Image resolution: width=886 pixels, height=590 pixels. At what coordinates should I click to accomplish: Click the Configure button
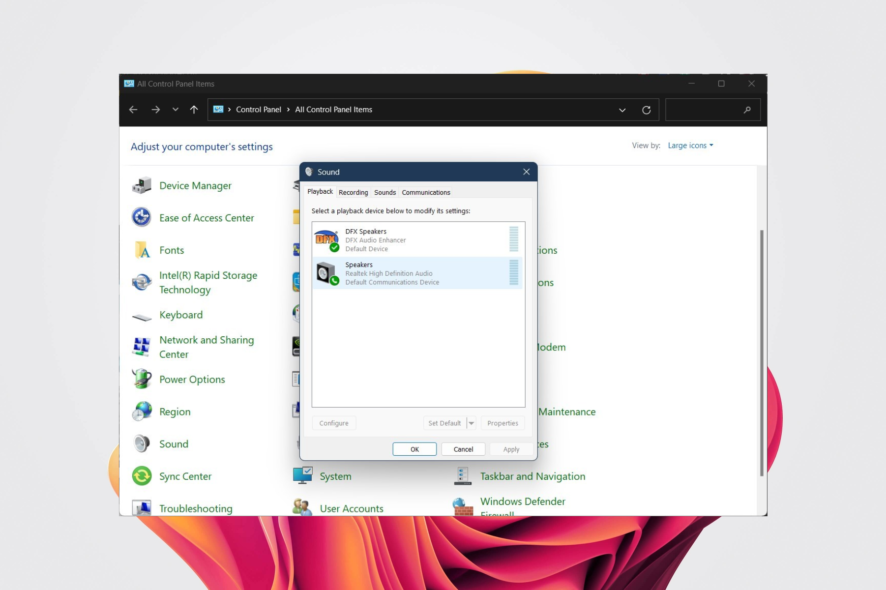tap(334, 423)
